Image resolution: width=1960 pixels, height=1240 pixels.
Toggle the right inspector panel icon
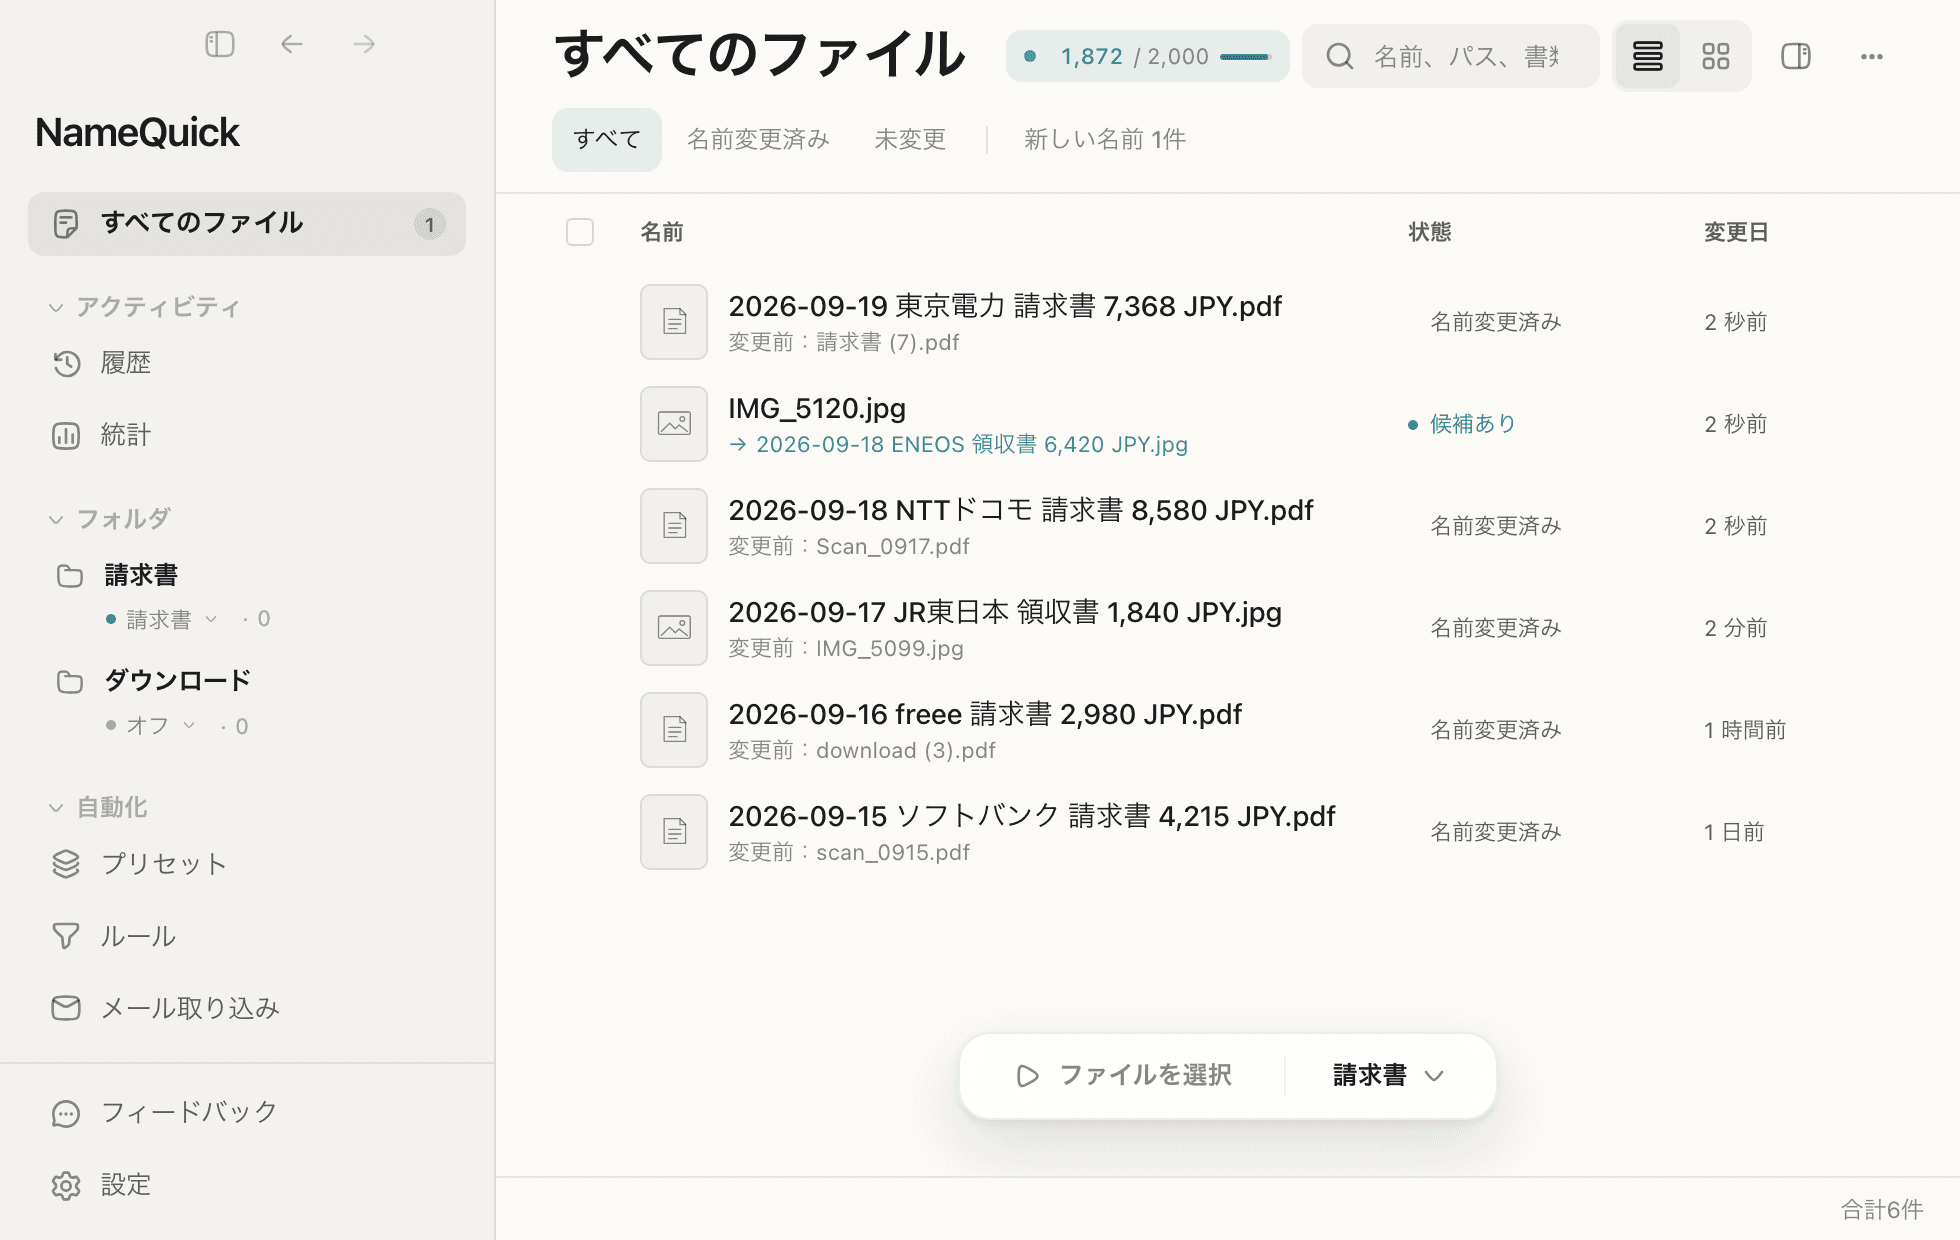[x=1796, y=56]
